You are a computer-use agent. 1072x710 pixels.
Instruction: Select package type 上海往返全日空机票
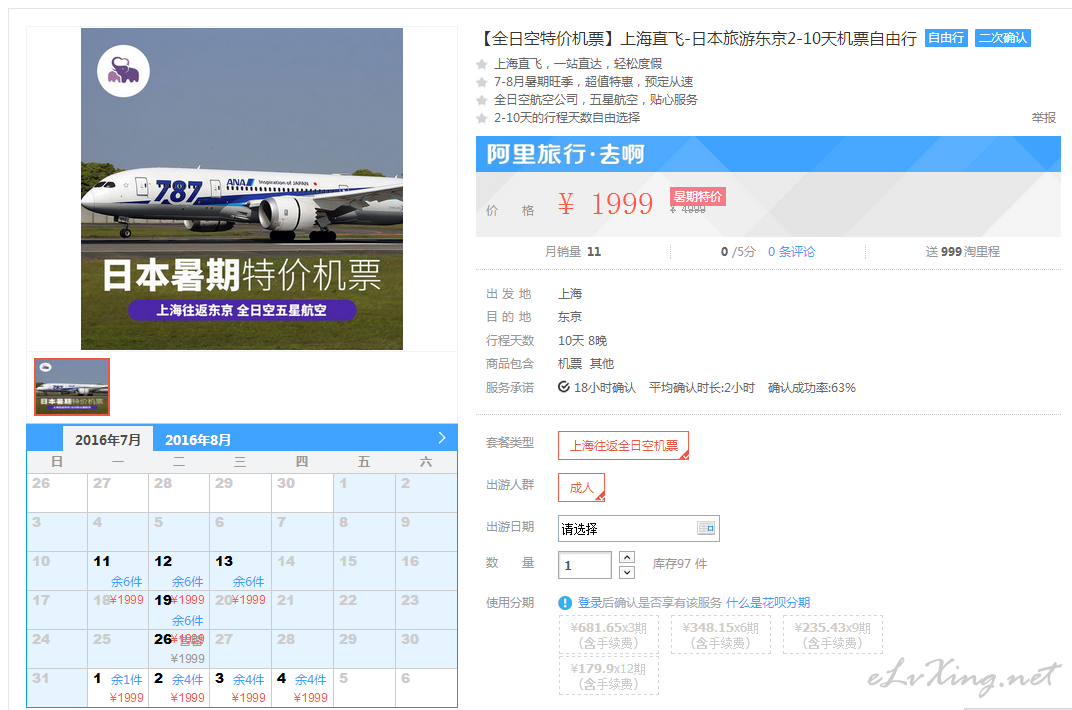(624, 446)
